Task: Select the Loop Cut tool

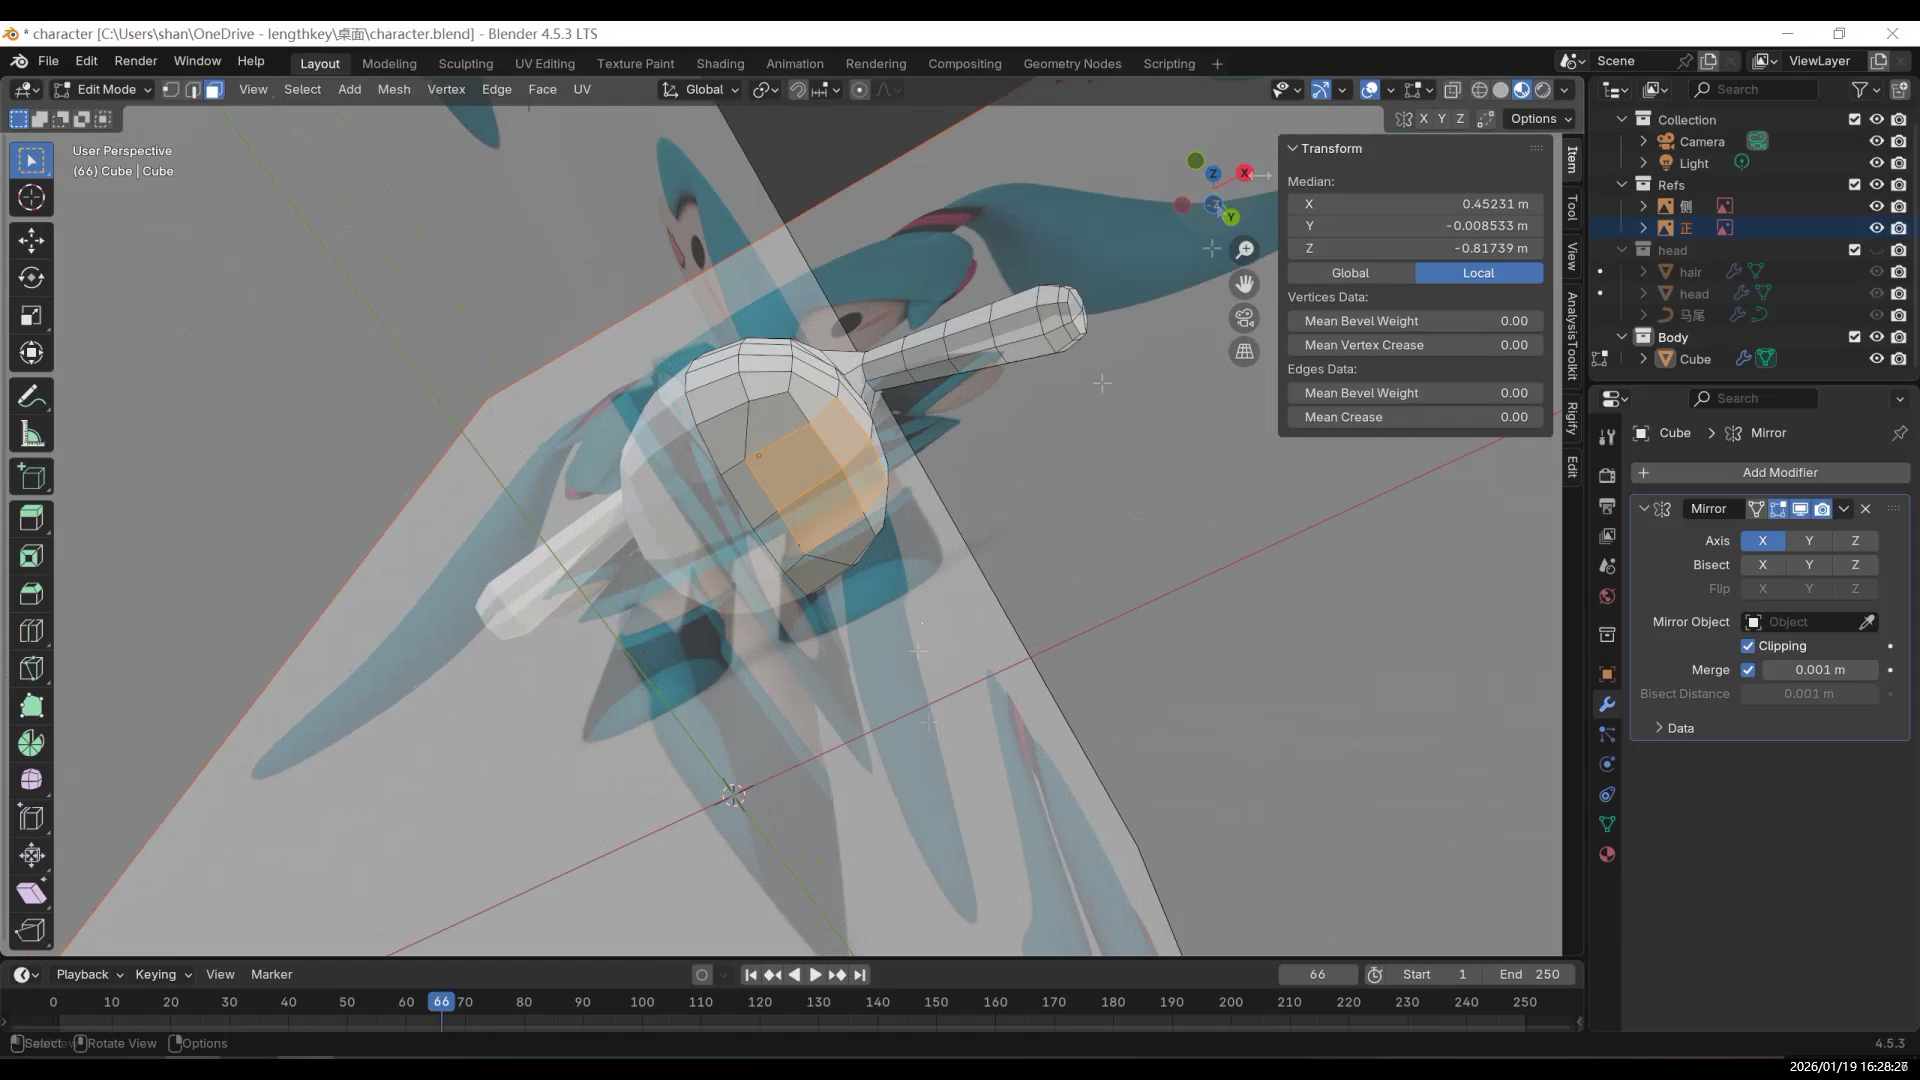Action: 31,631
